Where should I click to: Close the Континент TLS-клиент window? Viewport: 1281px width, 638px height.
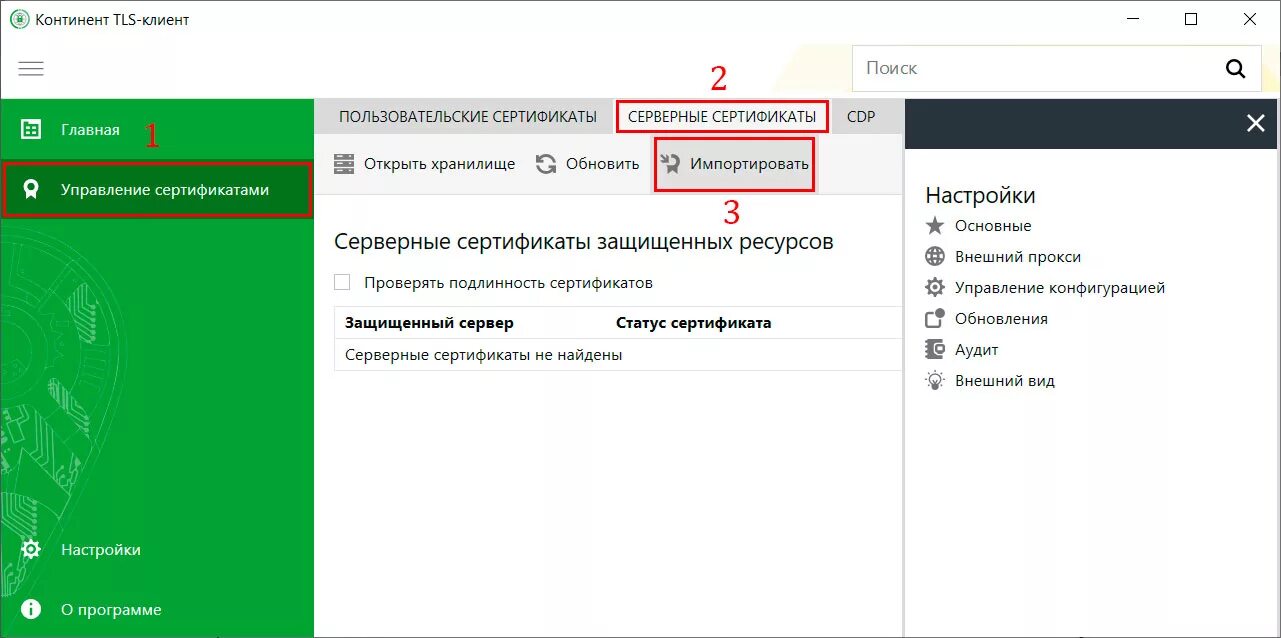[1250, 19]
